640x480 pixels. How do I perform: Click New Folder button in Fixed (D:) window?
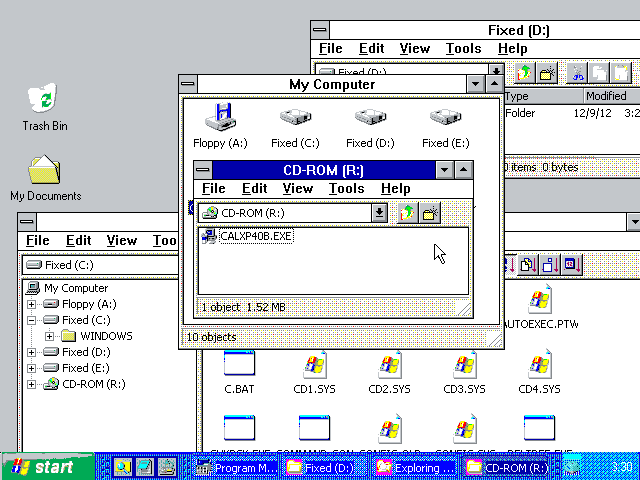(547, 73)
